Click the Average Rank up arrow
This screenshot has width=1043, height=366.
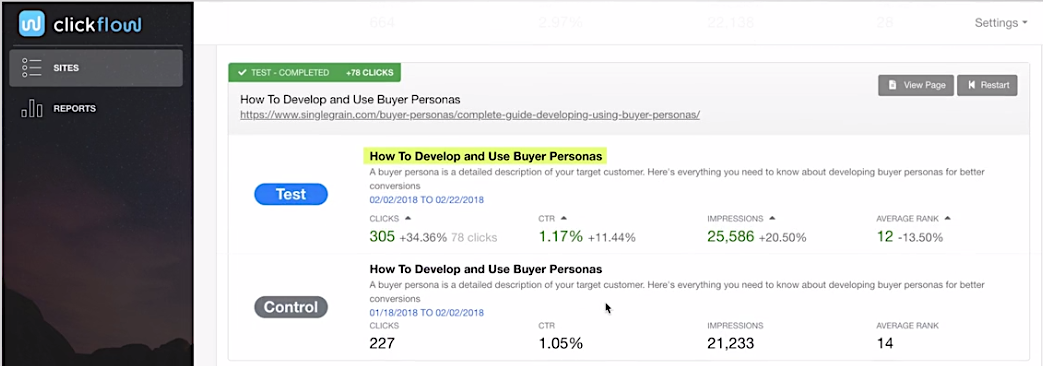click(x=947, y=218)
